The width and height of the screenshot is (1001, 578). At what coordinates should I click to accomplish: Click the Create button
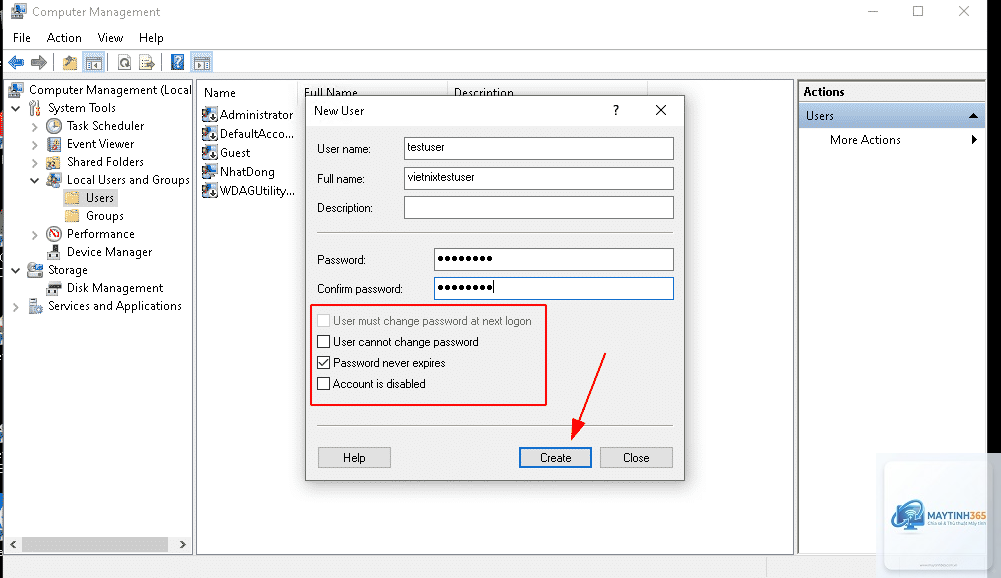pyautogui.click(x=555, y=457)
